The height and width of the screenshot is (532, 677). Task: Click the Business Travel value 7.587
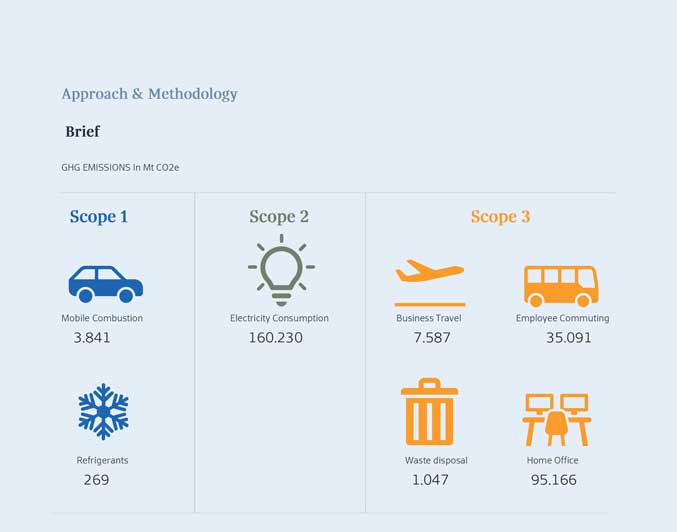pos(432,338)
